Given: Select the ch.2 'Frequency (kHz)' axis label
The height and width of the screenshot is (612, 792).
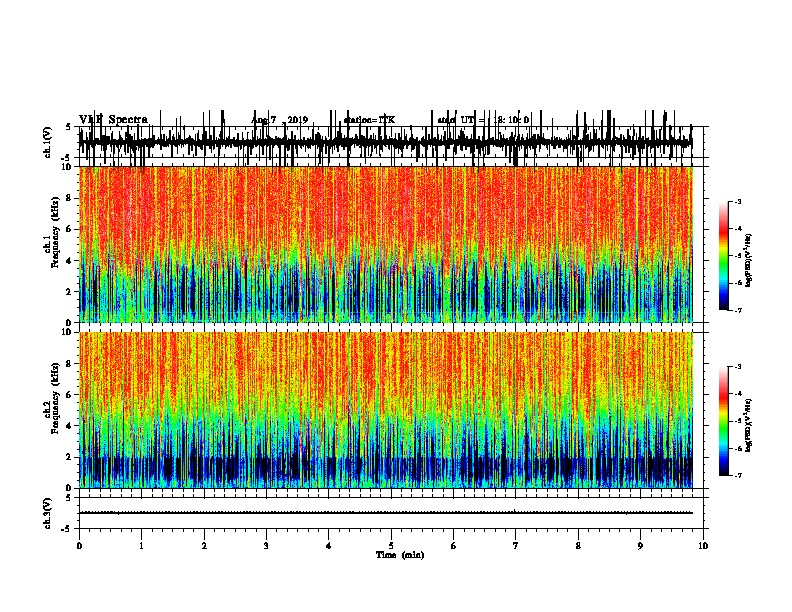Looking at the screenshot, I should pyautogui.click(x=55, y=398).
